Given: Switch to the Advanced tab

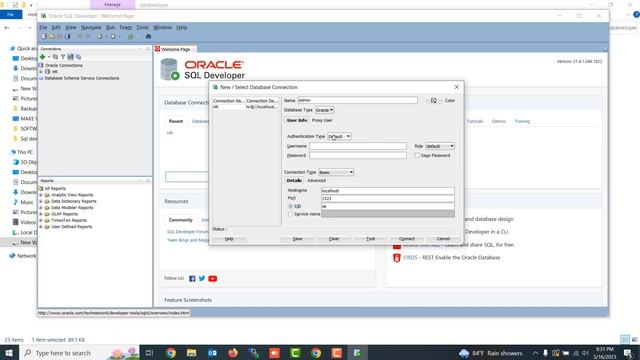Looking at the screenshot, I should coord(316,180).
